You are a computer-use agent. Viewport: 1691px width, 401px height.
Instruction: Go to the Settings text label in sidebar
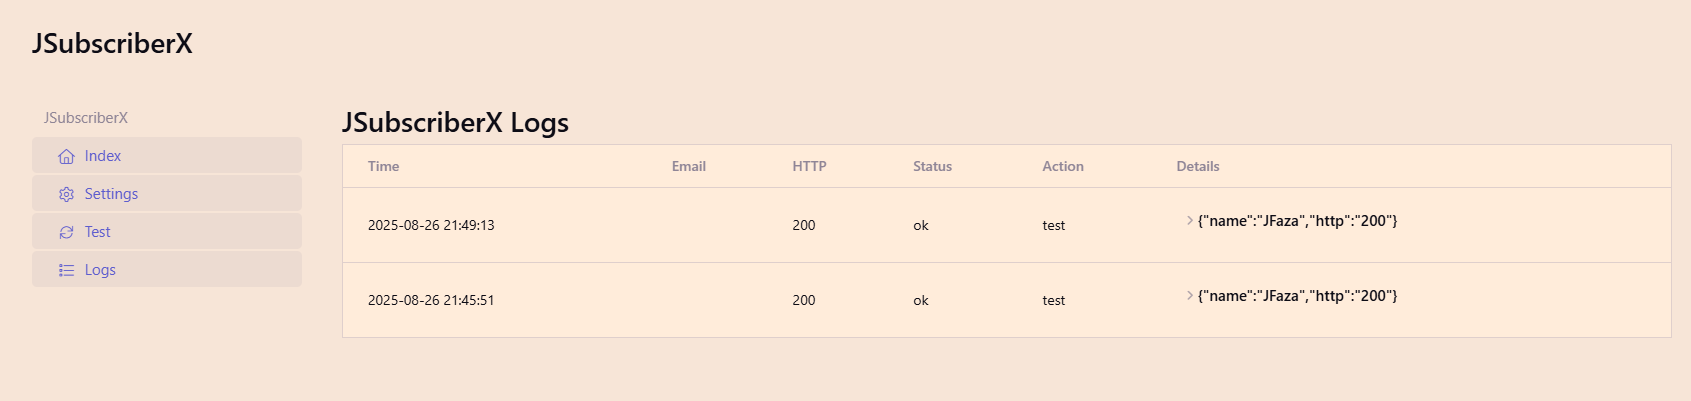pos(111,194)
